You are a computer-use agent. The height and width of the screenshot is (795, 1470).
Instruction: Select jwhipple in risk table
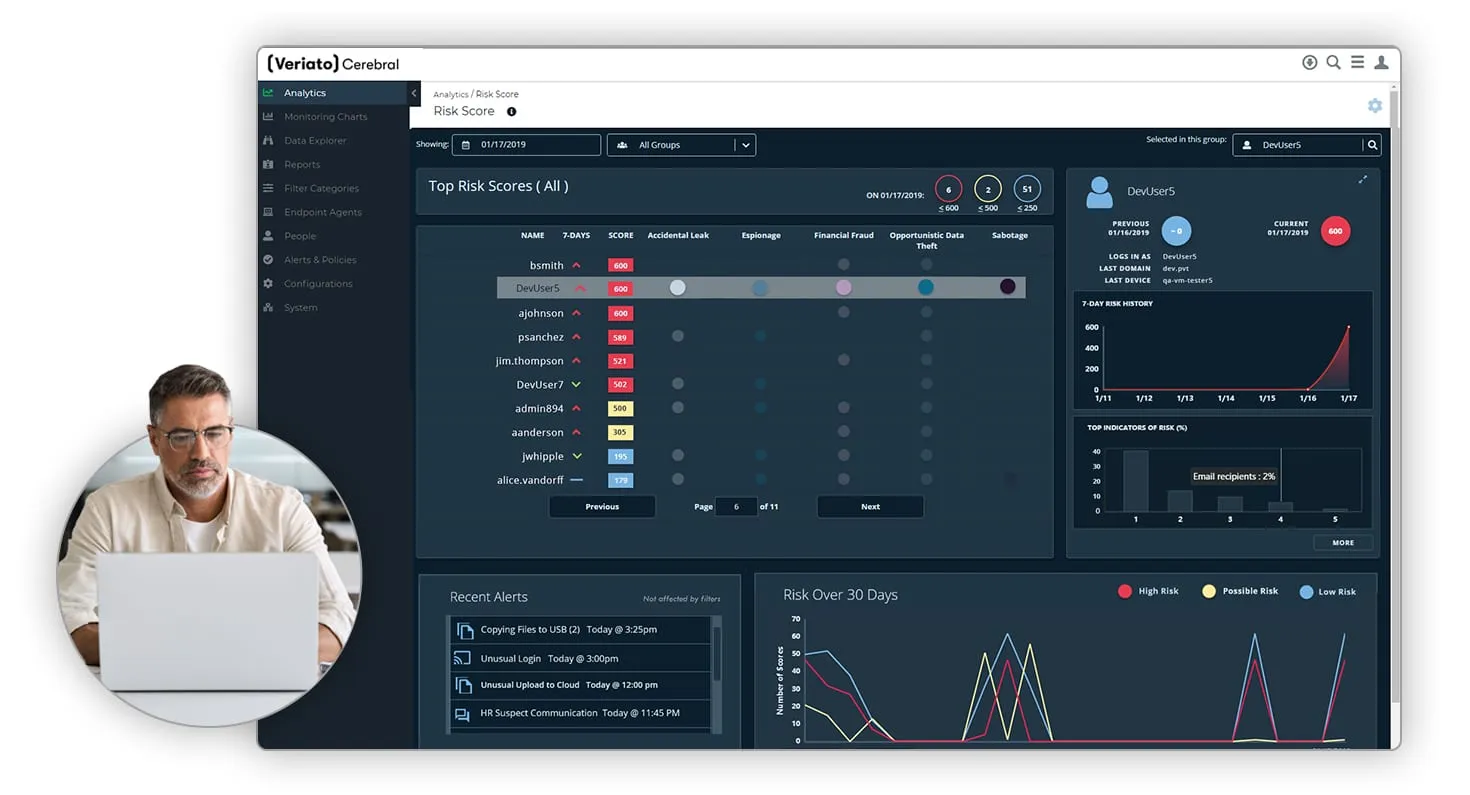543,457
